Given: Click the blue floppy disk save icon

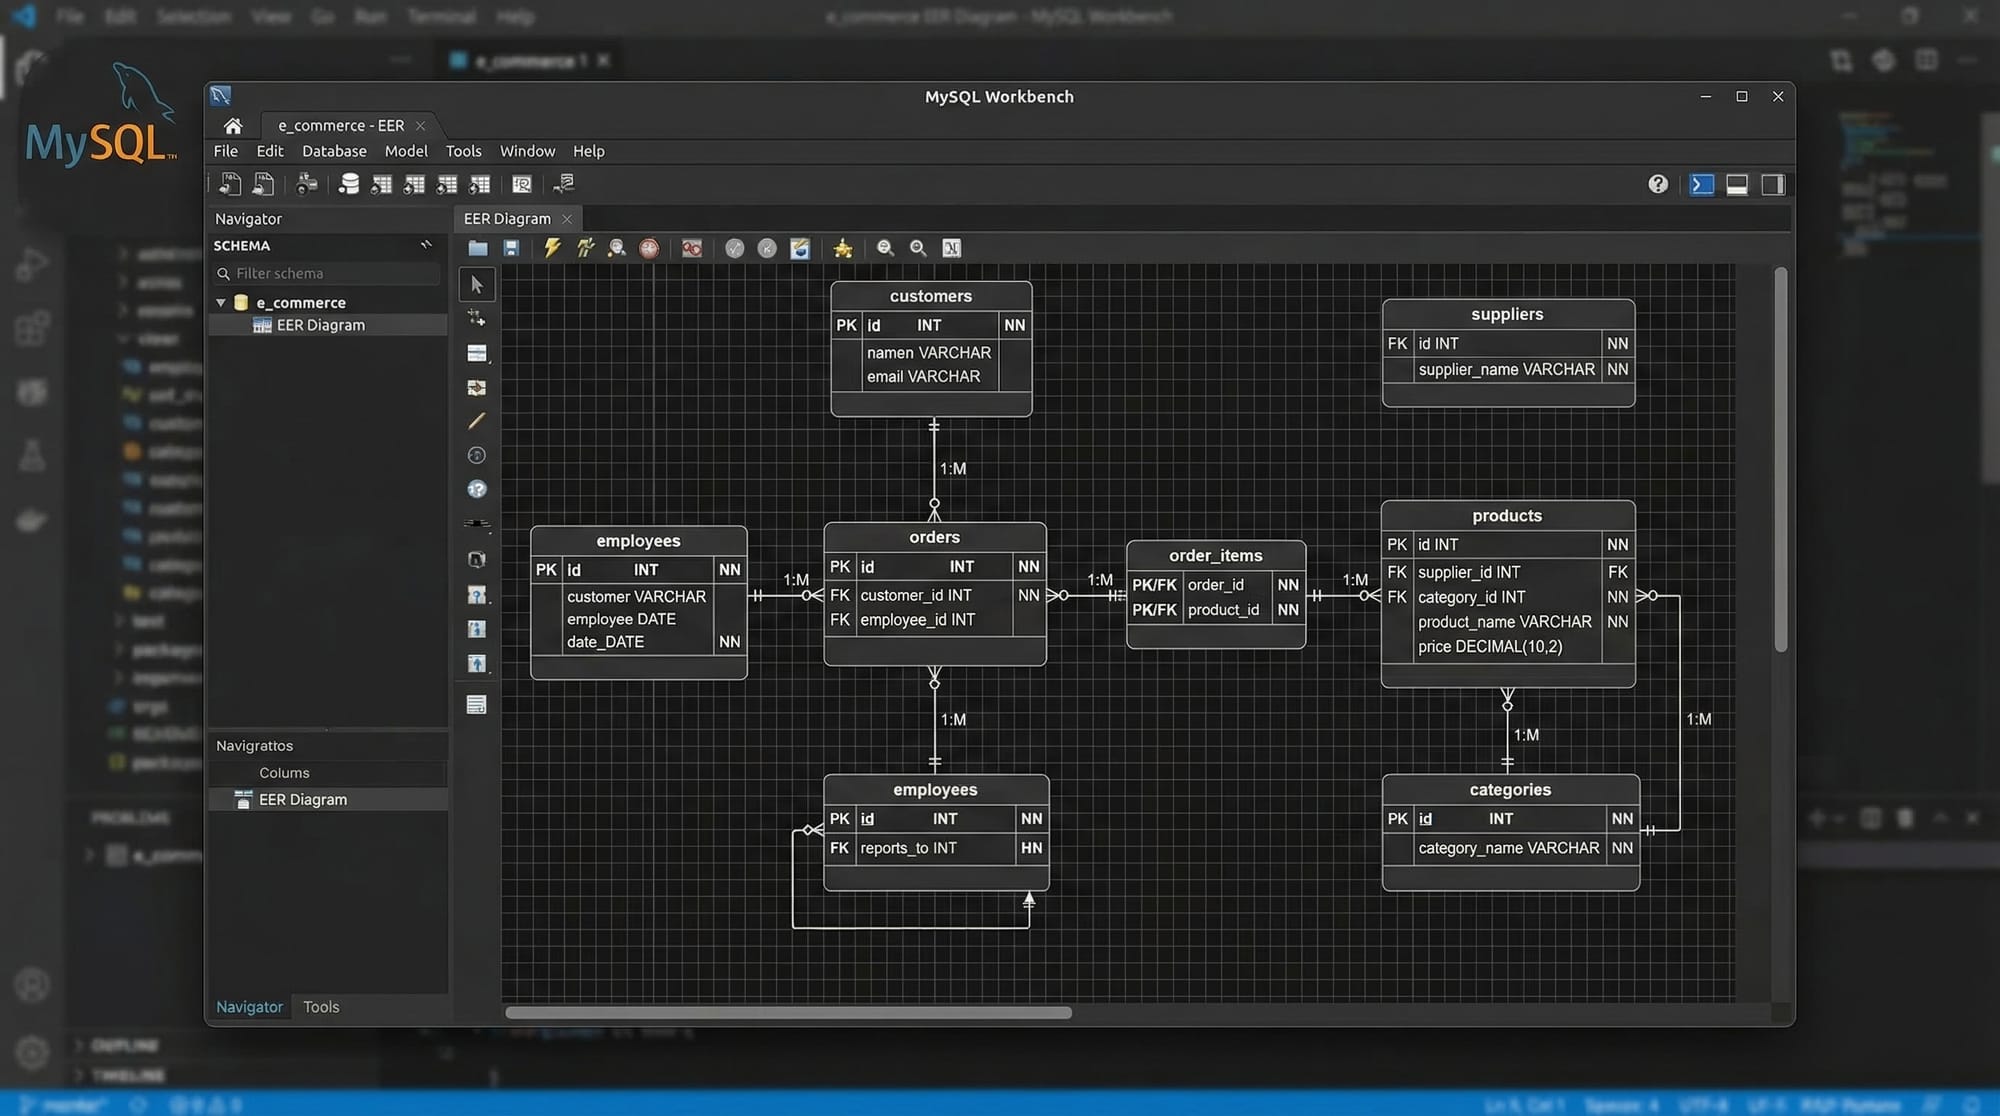Looking at the screenshot, I should click(x=511, y=248).
